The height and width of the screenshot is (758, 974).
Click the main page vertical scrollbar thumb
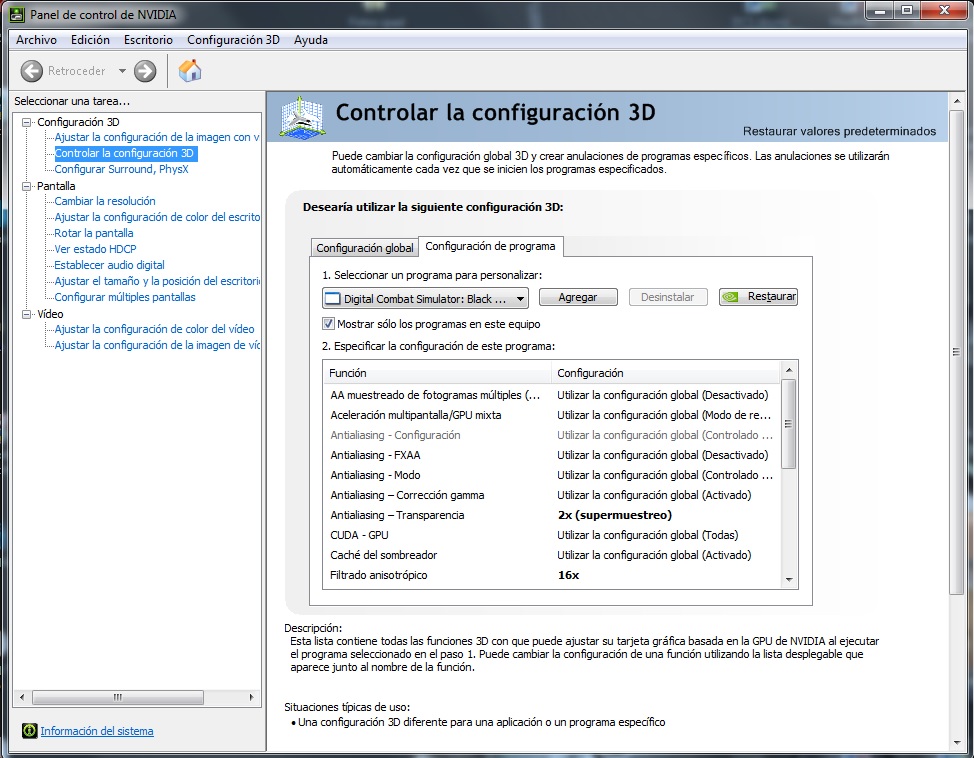tap(957, 352)
